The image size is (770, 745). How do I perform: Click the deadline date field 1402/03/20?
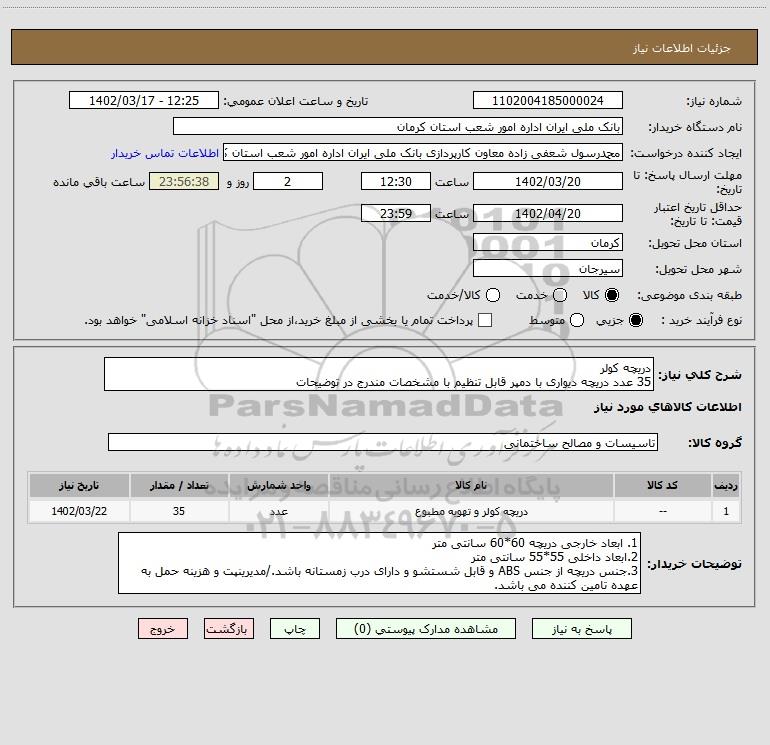tap(548, 181)
